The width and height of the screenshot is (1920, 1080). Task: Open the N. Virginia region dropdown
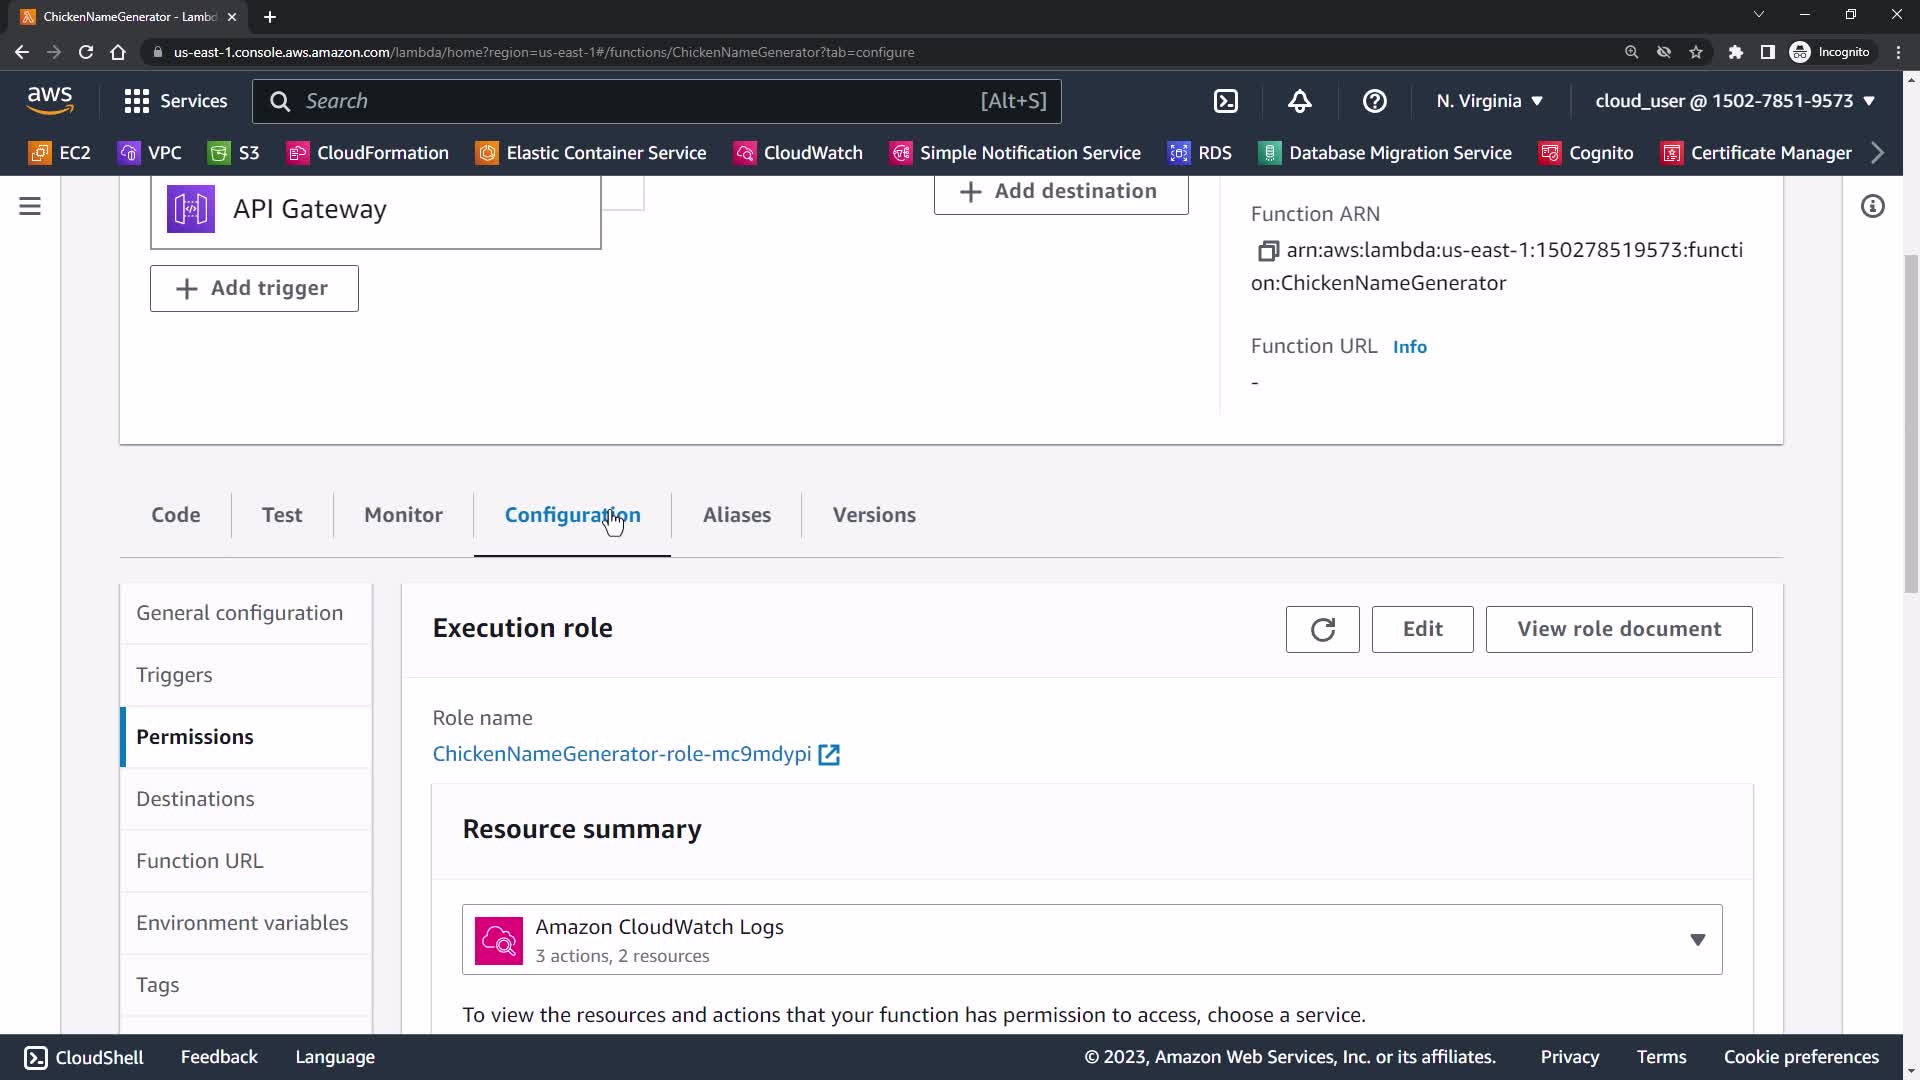1489,101
